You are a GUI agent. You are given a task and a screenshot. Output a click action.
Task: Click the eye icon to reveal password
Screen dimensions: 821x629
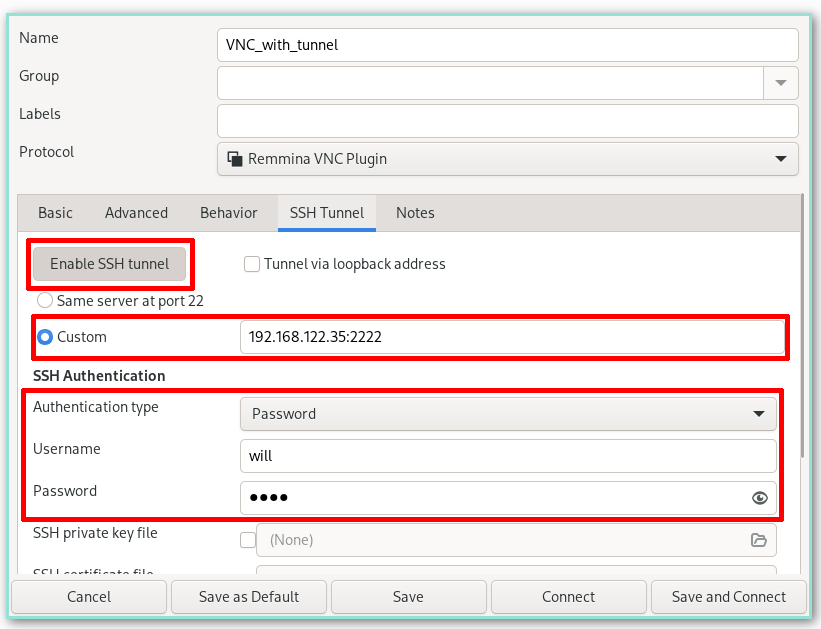760,498
